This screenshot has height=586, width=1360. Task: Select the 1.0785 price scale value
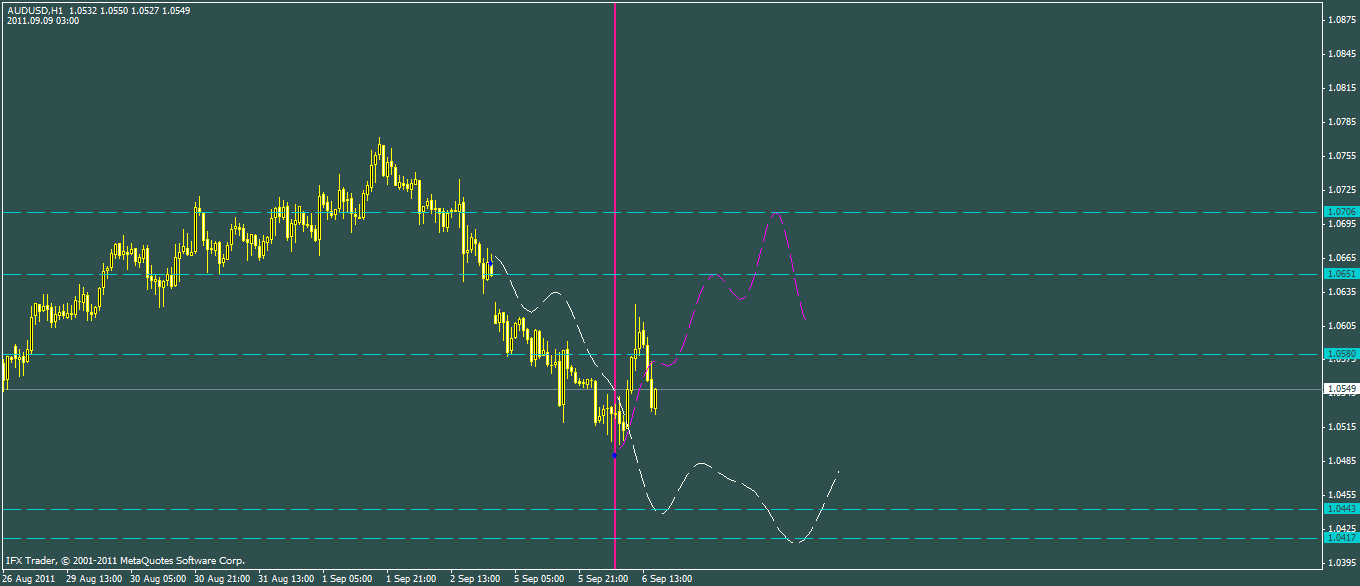pos(1340,122)
